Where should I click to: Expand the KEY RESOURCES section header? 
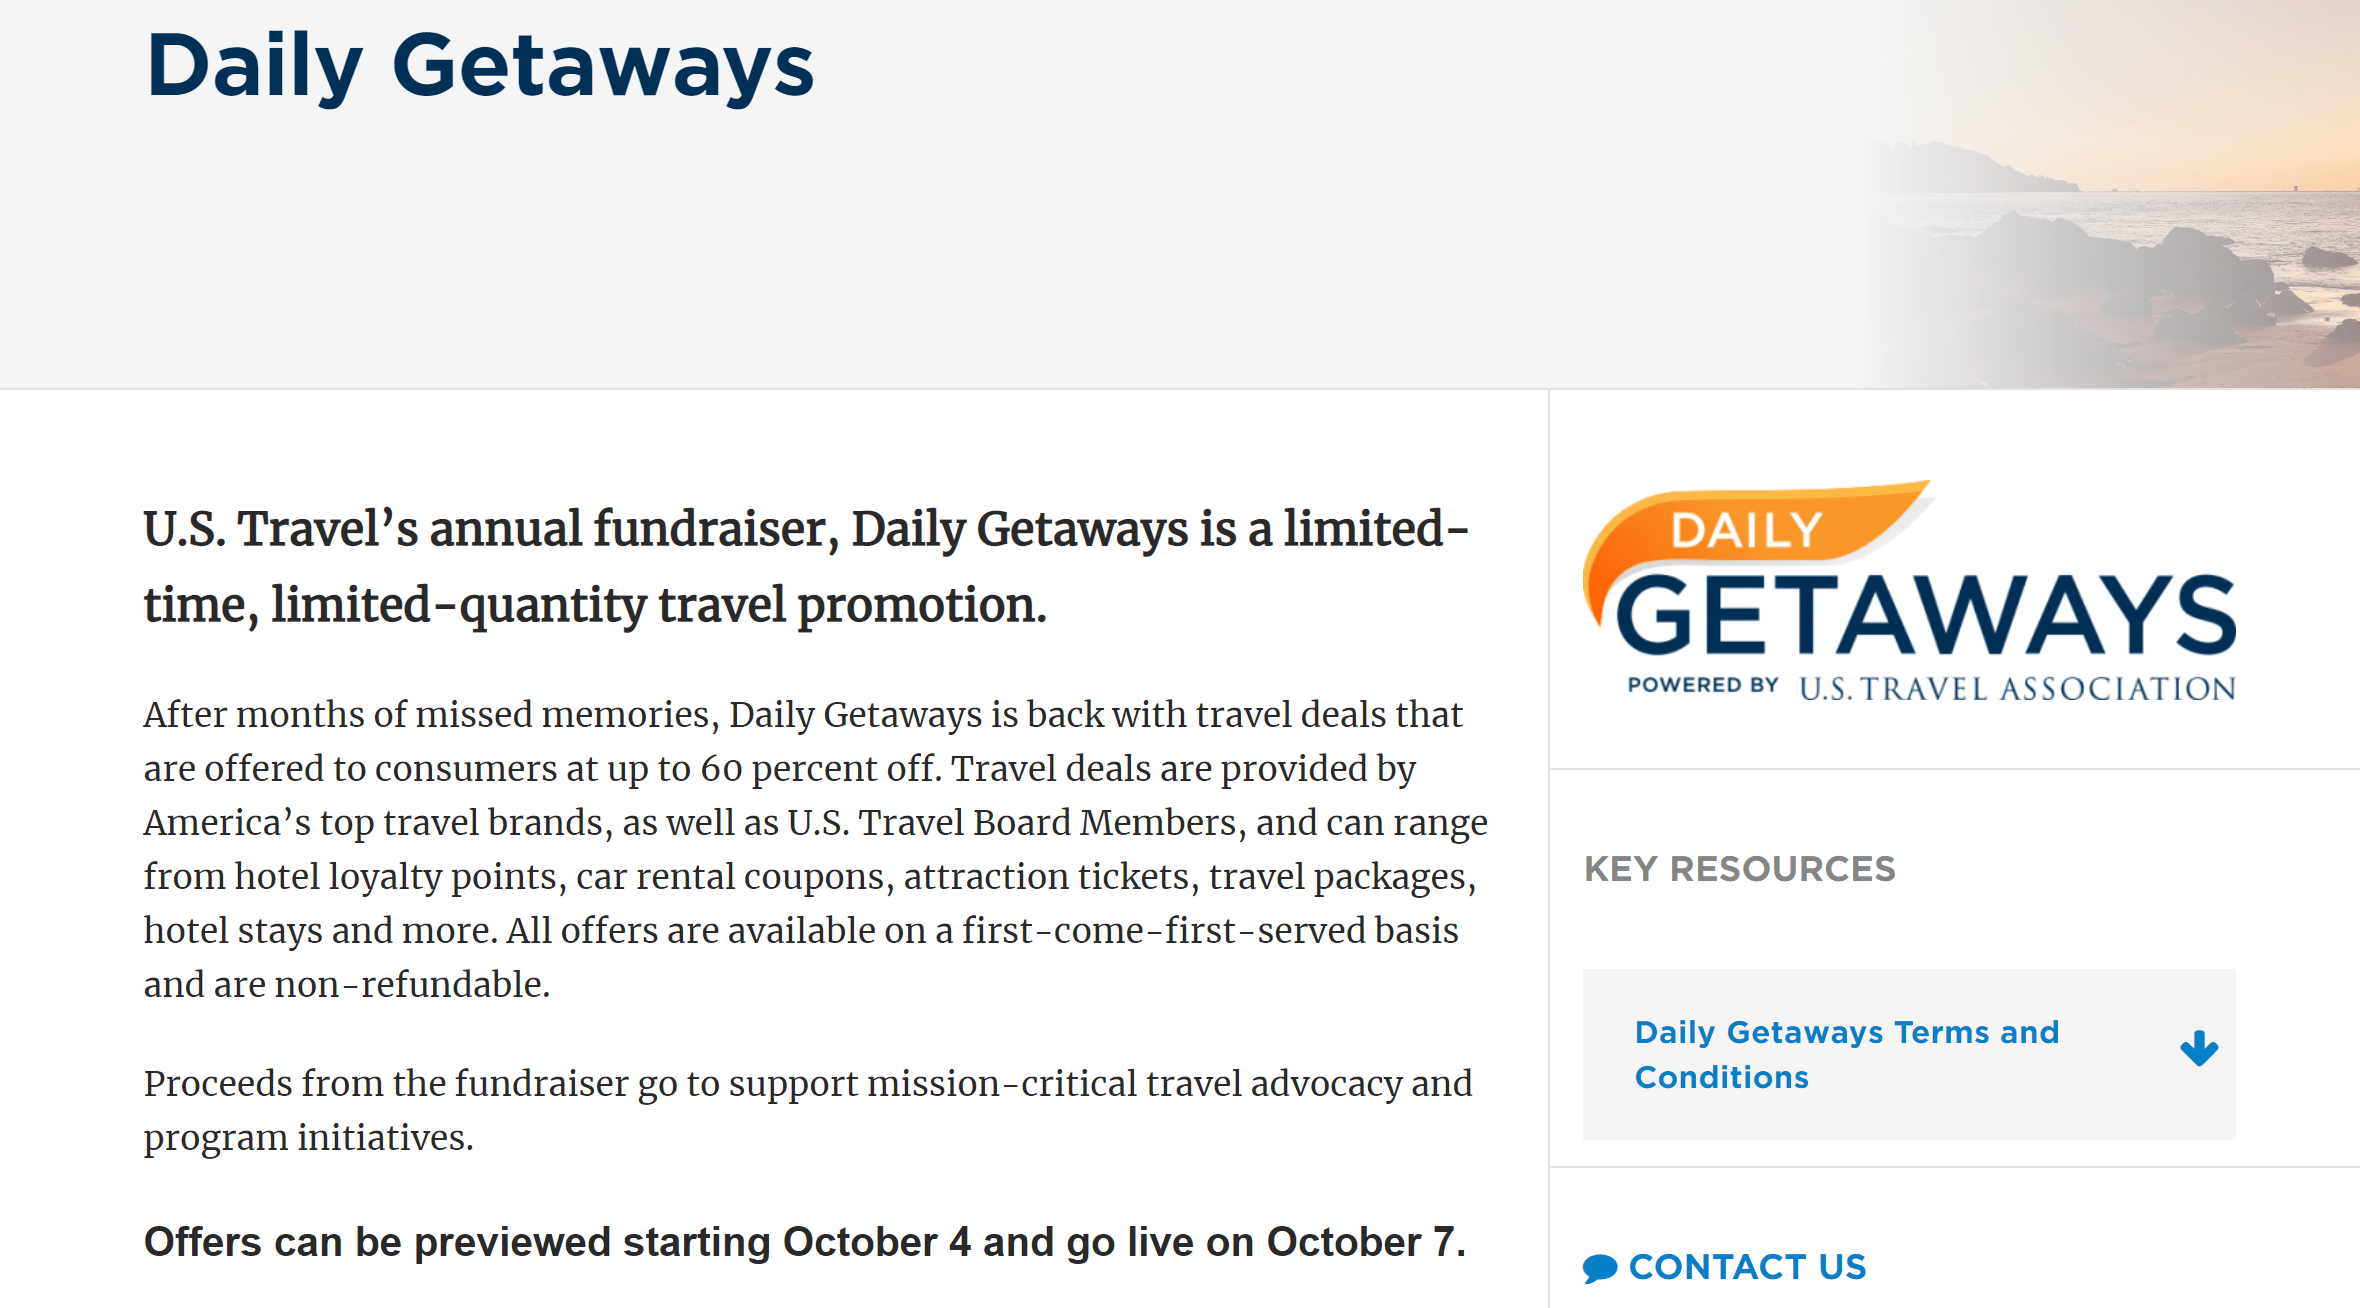click(1740, 868)
